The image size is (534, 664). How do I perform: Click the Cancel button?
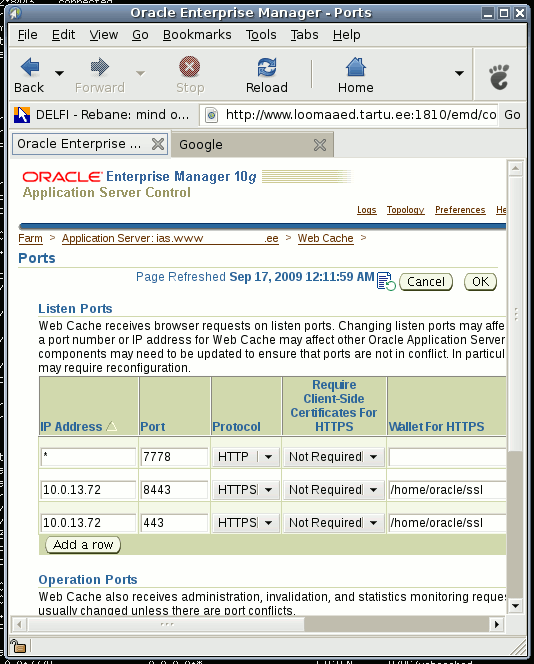pos(426,282)
